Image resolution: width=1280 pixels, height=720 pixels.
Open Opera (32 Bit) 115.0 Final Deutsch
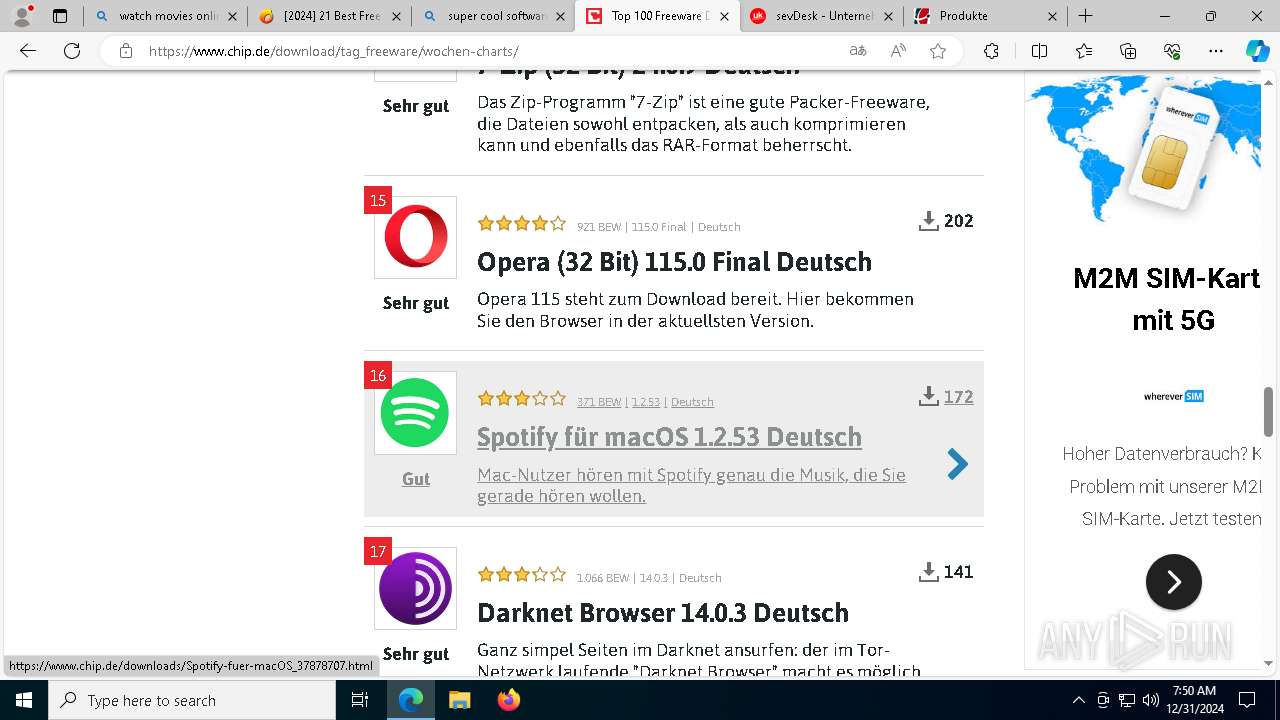pos(674,262)
